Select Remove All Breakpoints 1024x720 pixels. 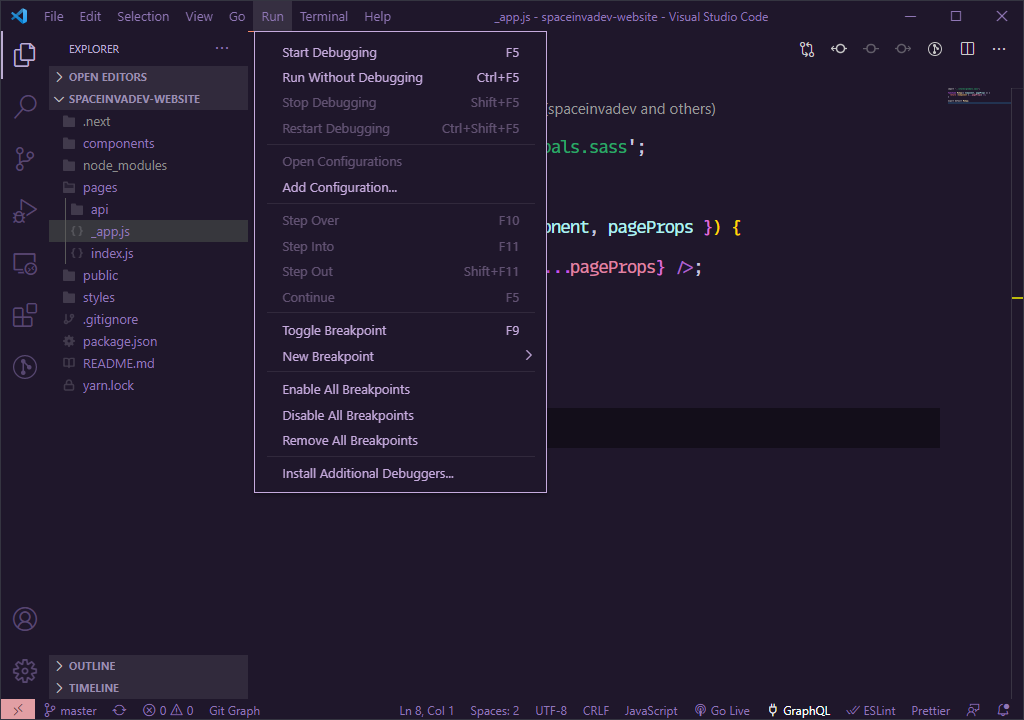click(x=400, y=440)
